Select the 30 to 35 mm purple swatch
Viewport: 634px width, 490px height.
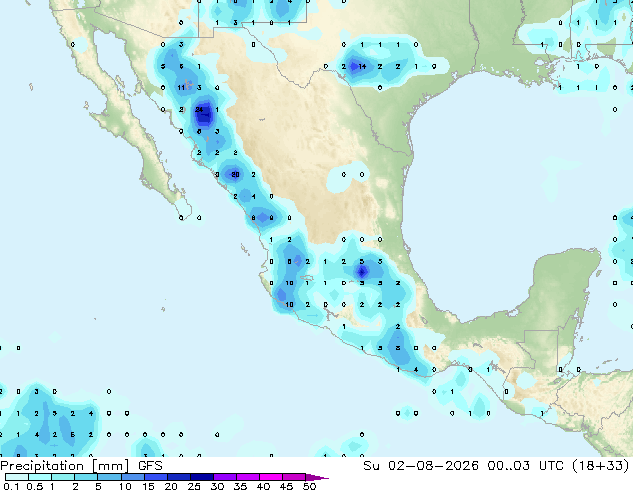[224, 477]
